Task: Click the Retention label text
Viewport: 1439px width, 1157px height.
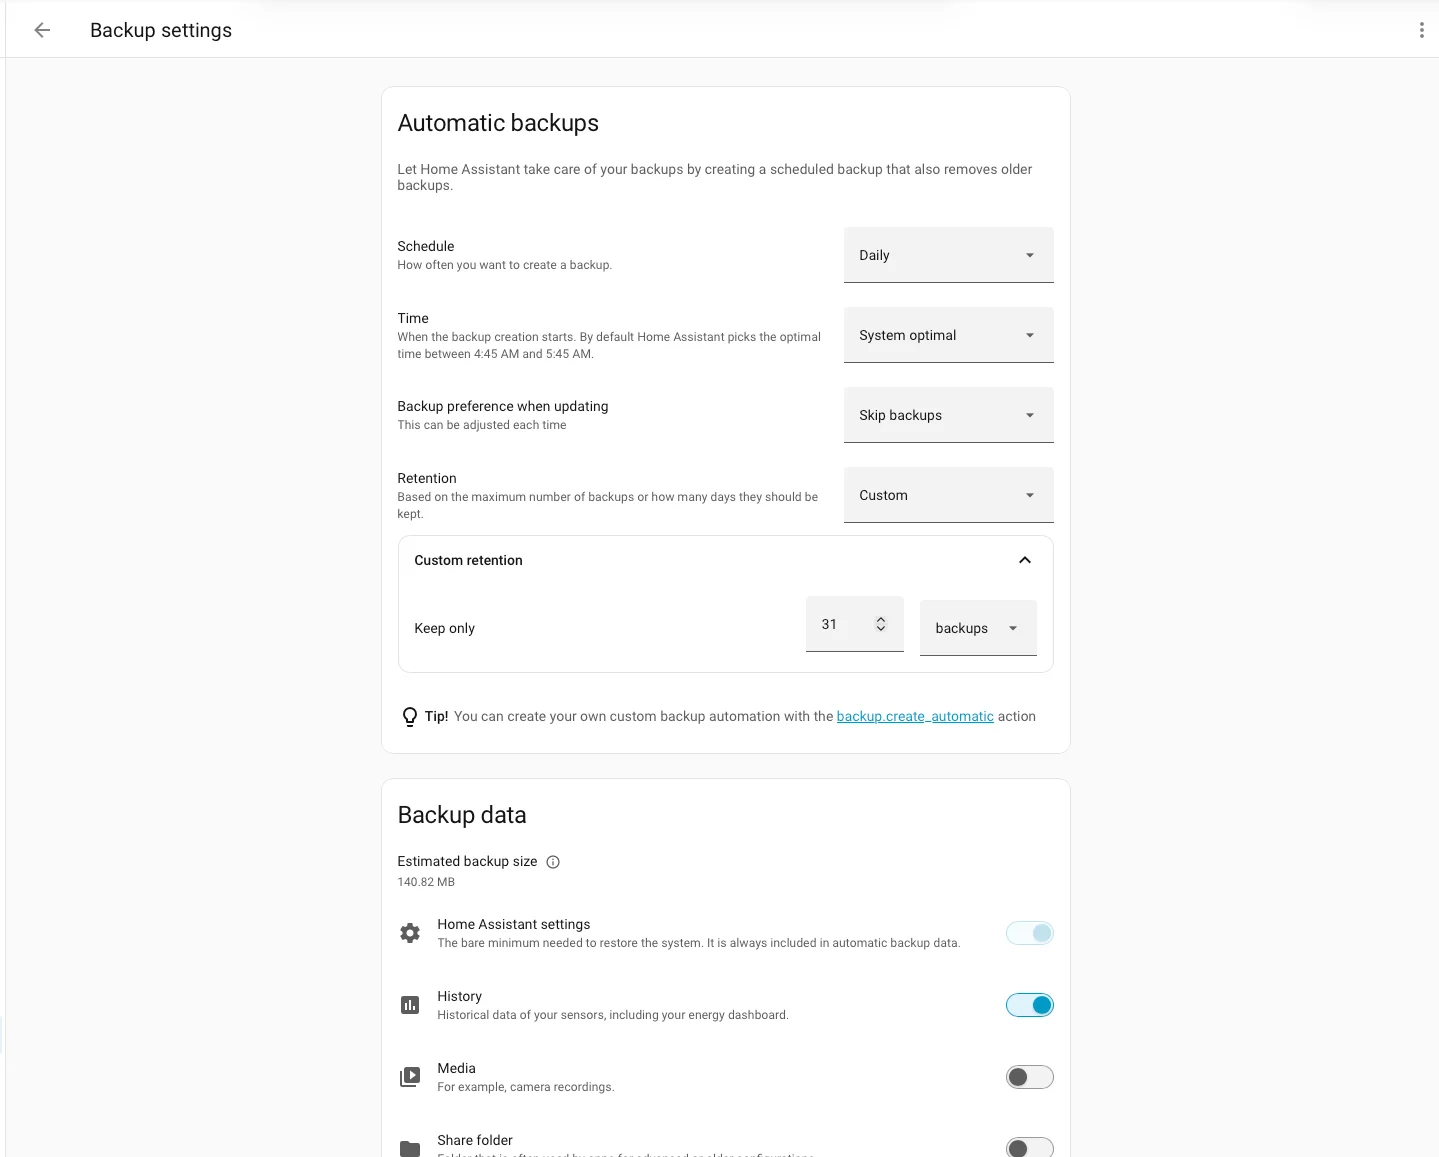Action: tap(427, 478)
